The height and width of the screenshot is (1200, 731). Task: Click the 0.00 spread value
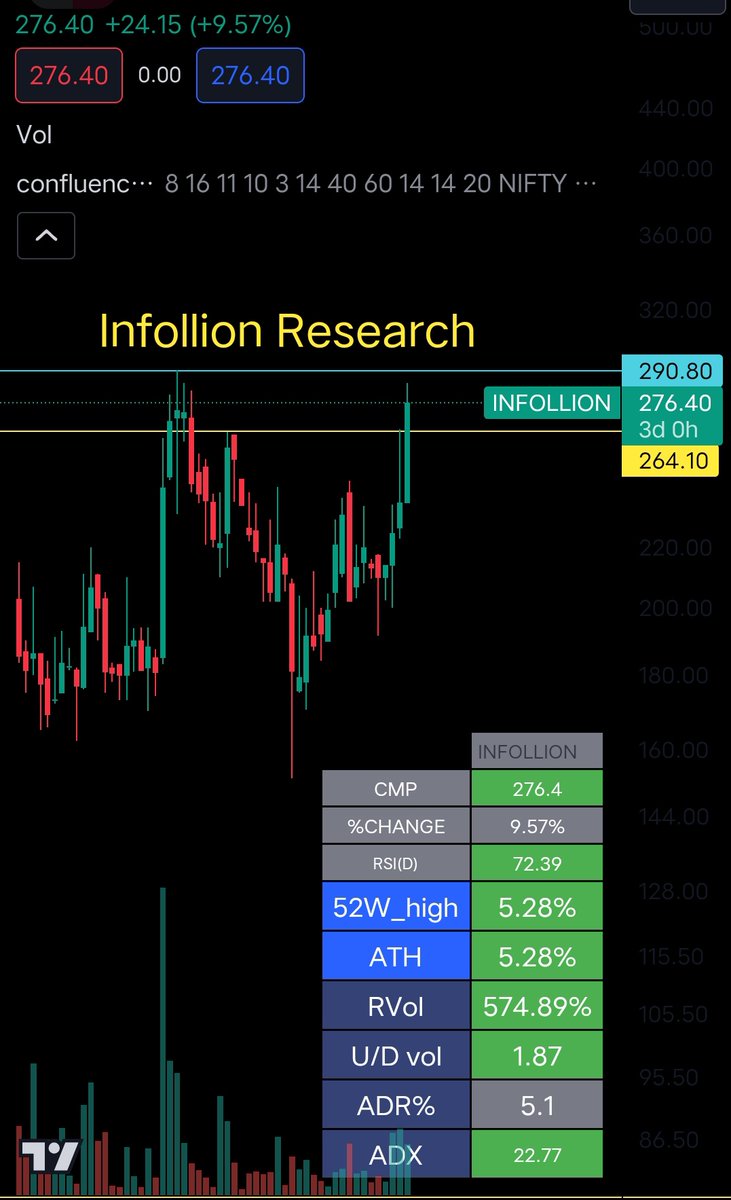pos(160,76)
